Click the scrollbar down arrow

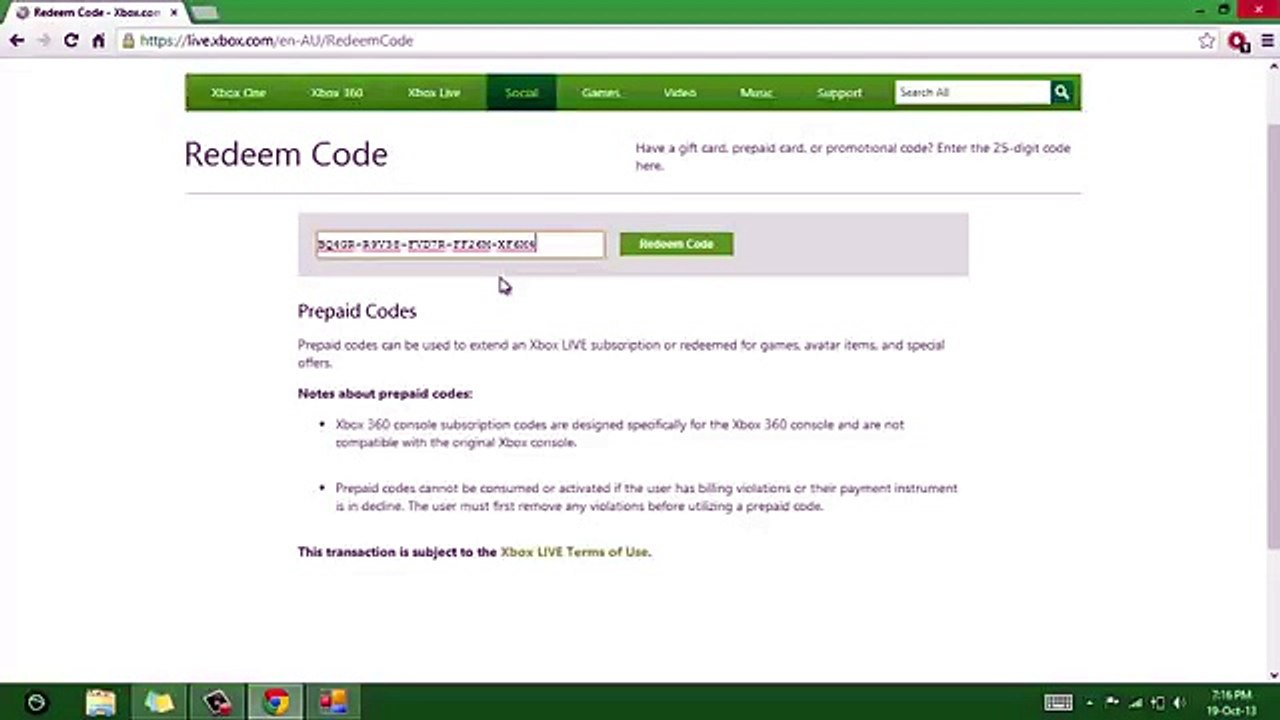click(1273, 674)
